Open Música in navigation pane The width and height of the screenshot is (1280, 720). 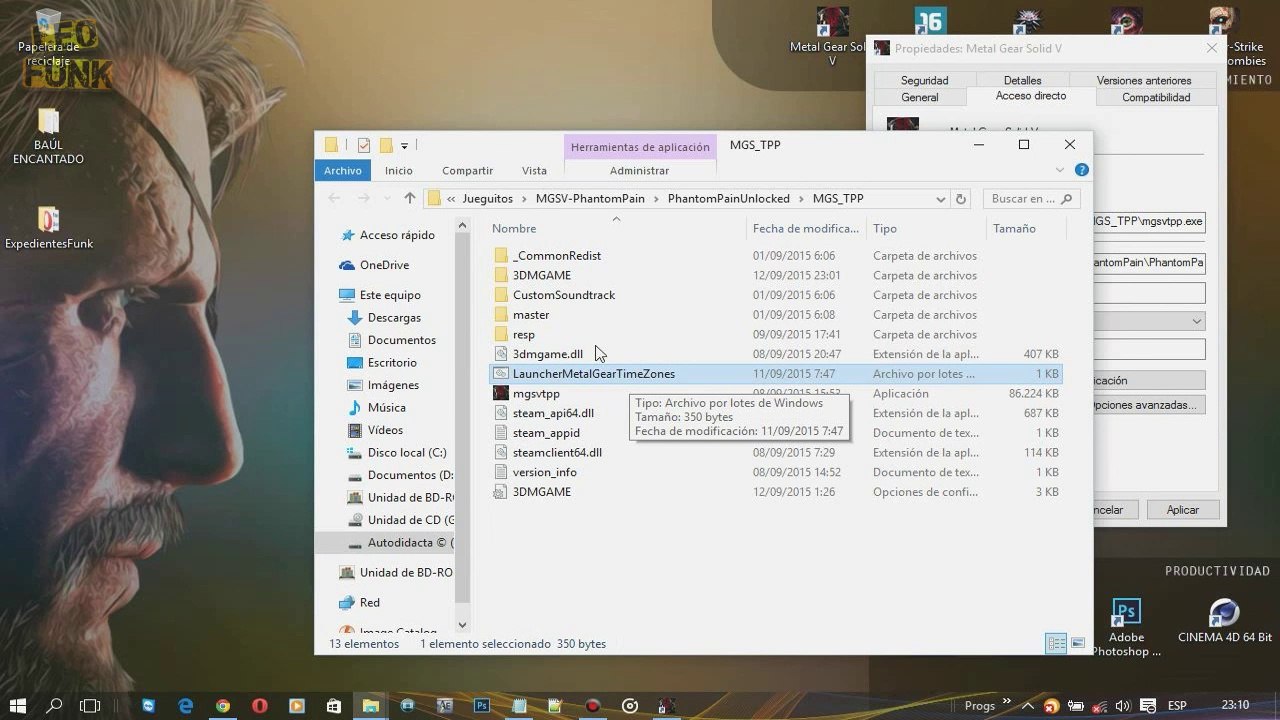(x=386, y=408)
